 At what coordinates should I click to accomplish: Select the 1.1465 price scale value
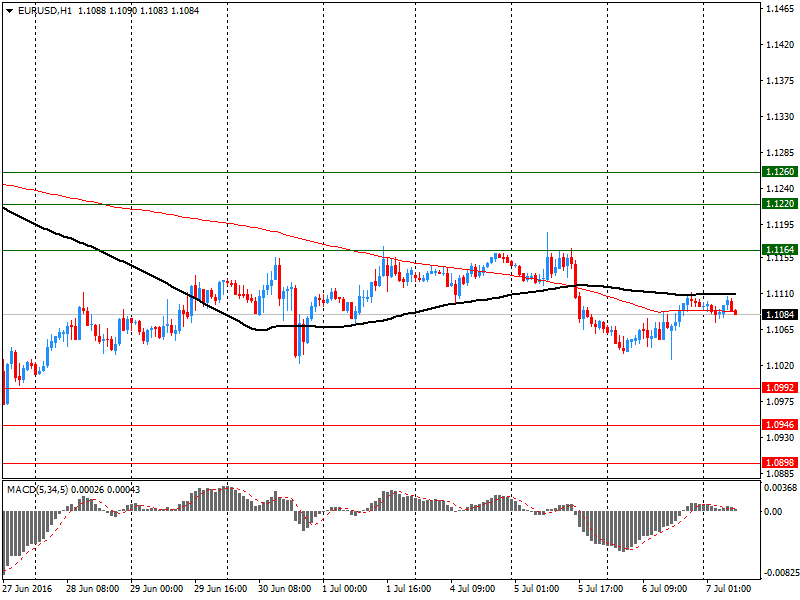(x=780, y=9)
